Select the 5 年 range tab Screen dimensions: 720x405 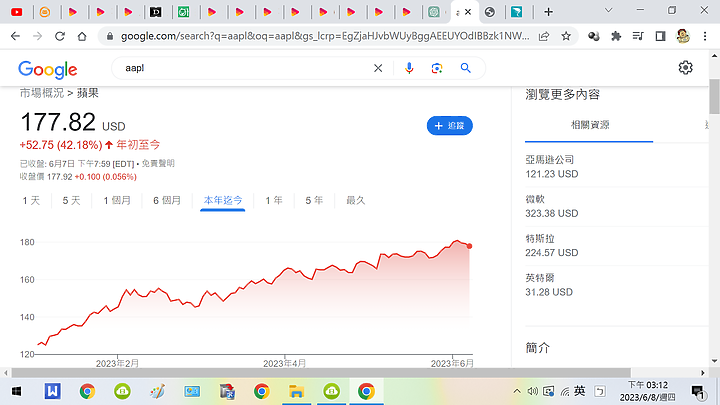(314, 201)
